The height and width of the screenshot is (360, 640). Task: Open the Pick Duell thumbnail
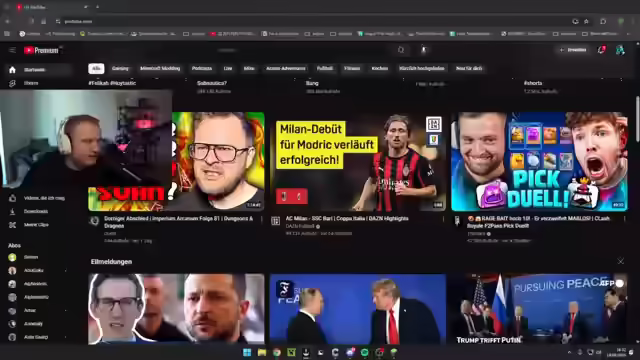point(539,162)
